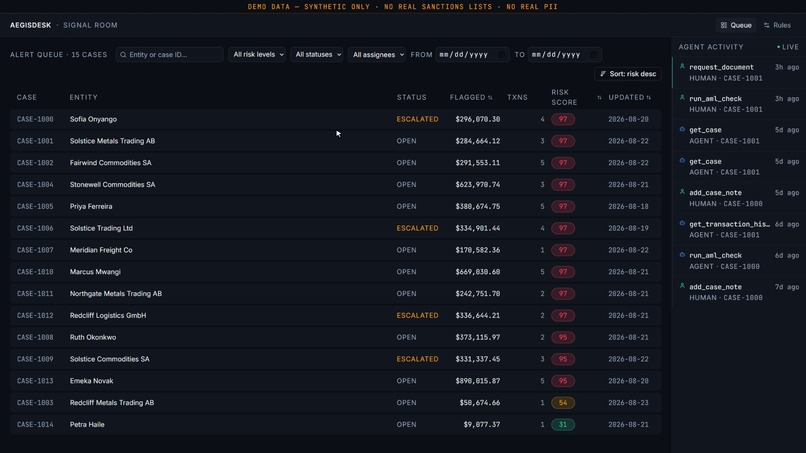Select the Priya Ferreira entity

pyautogui.click(x=91, y=207)
